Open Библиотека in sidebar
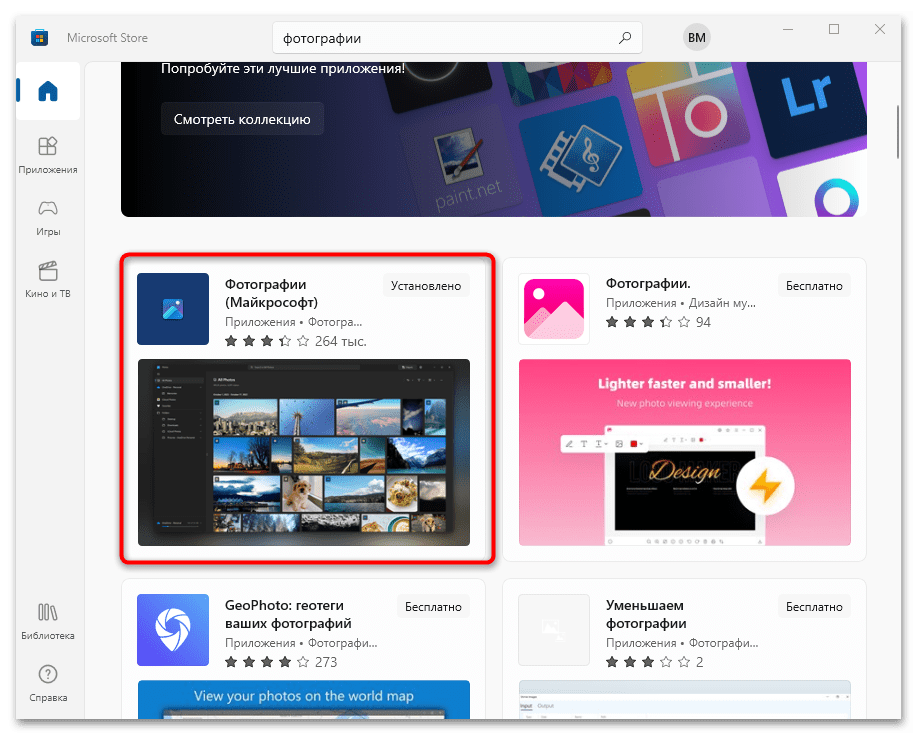The width and height of the screenshot is (917, 735). click(48, 622)
